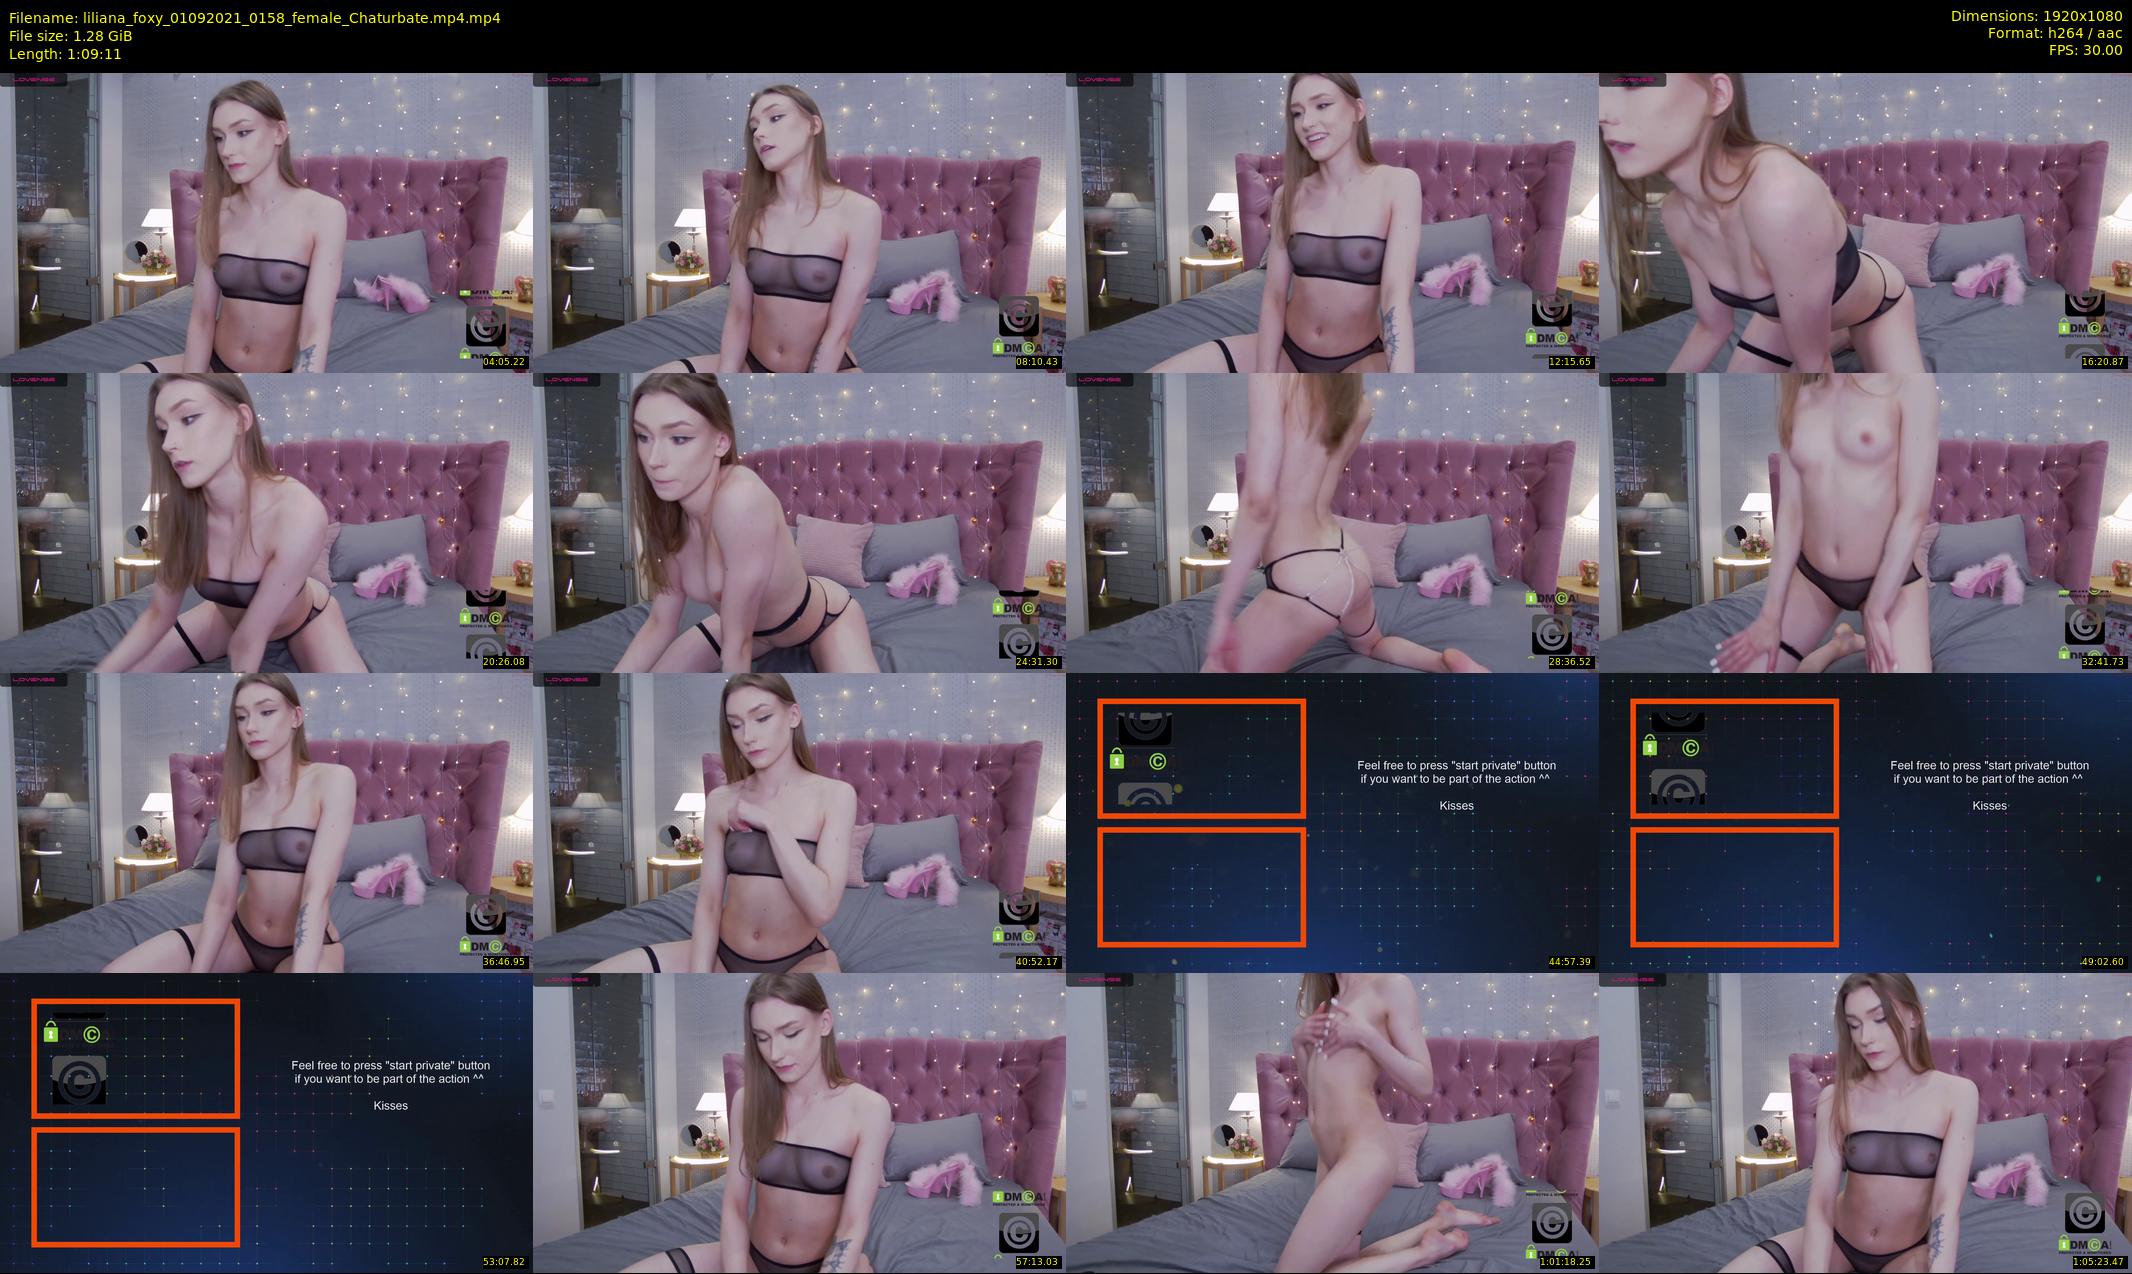The width and height of the screenshot is (2132, 1274).
Task: Click the spiral copyright logo in the 1:05:23 frame
Action: pos(2084,1214)
